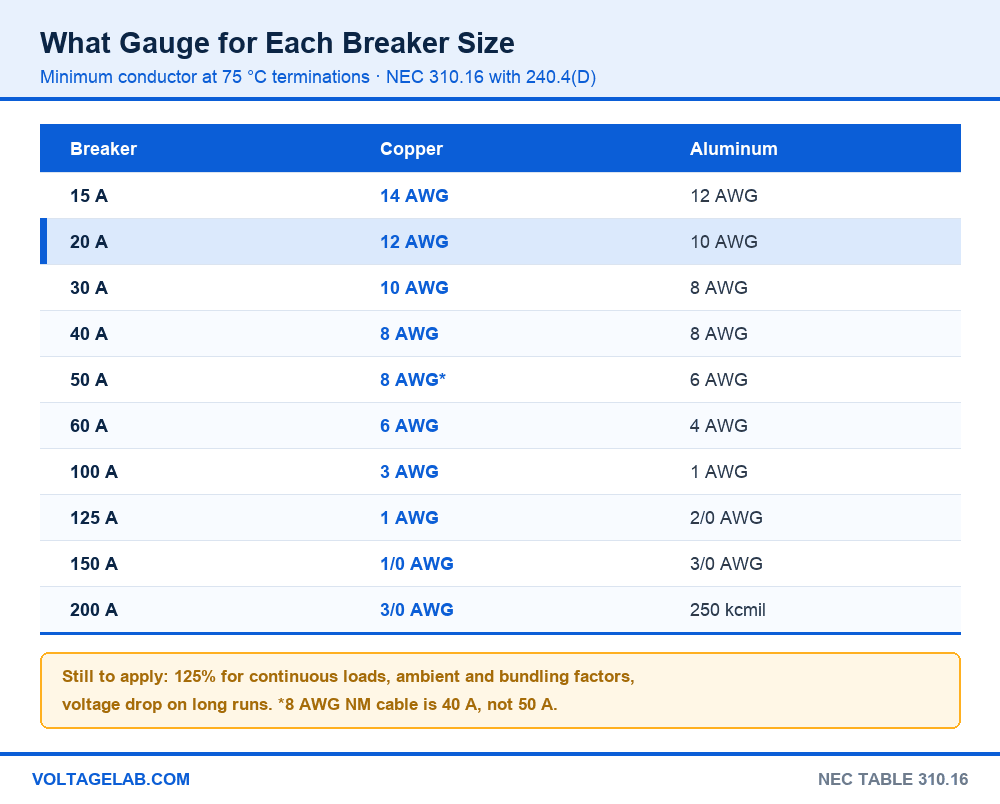Click the 10 AWG aluminum cell in 20 A row
1000x804 pixels.
pyautogui.click(x=724, y=242)
